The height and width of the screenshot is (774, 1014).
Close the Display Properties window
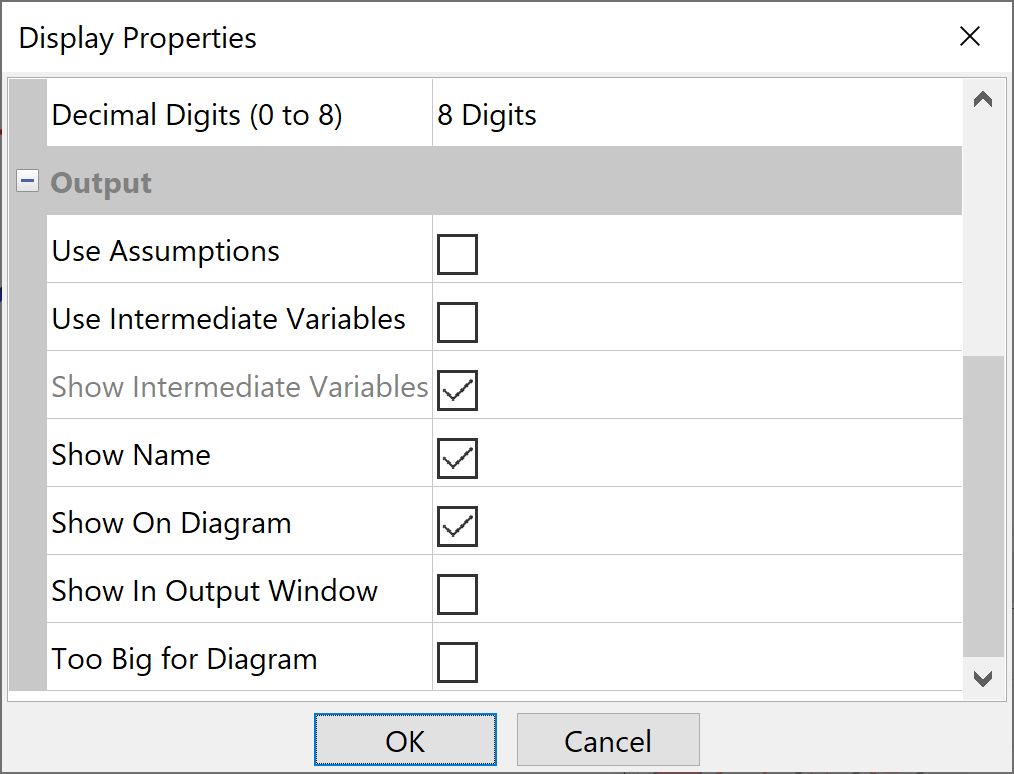click(x=969, y=37)
